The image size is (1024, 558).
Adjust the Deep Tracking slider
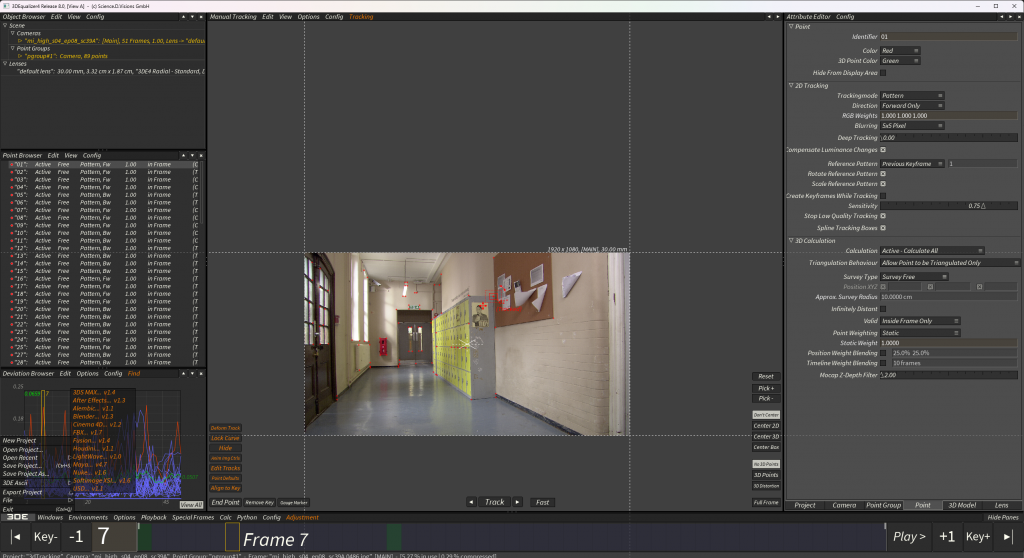point(948,138)
